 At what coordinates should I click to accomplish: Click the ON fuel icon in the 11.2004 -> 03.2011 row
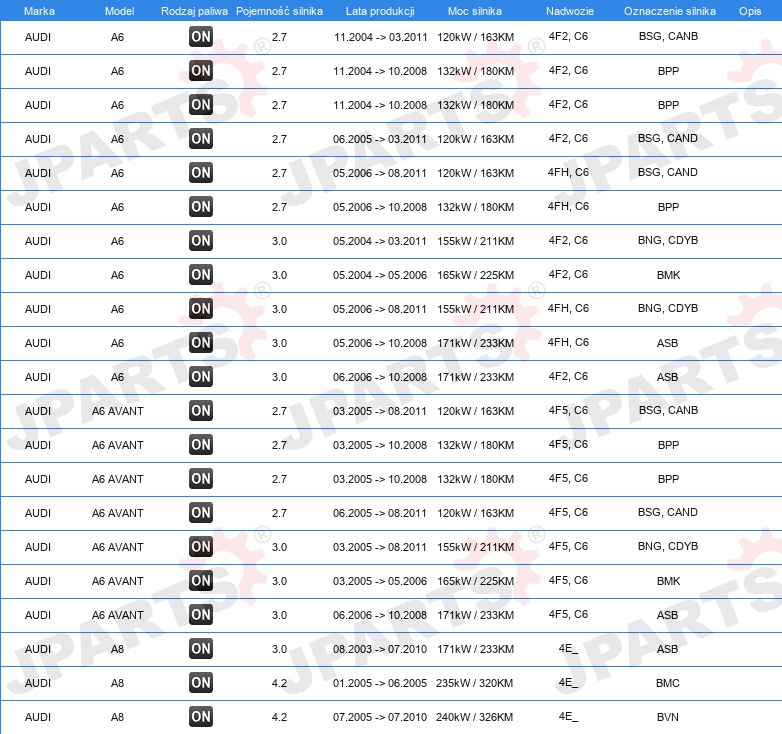click(201, 37)
